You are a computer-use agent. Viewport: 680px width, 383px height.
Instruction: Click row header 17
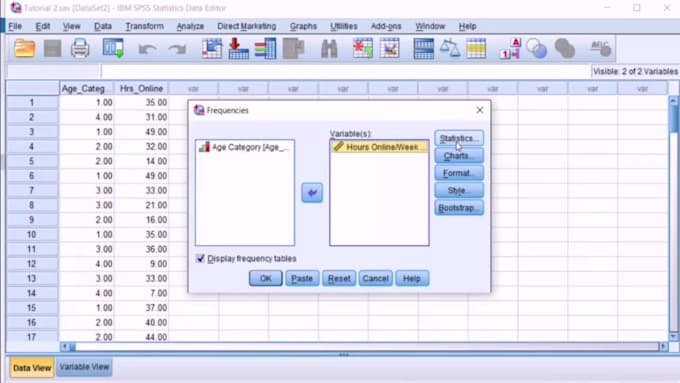32,336
